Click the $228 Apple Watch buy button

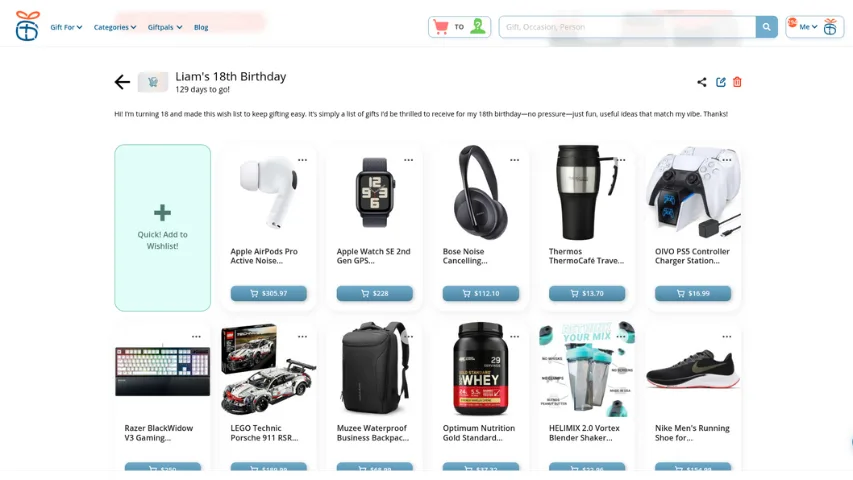click(x=375, y=293)
